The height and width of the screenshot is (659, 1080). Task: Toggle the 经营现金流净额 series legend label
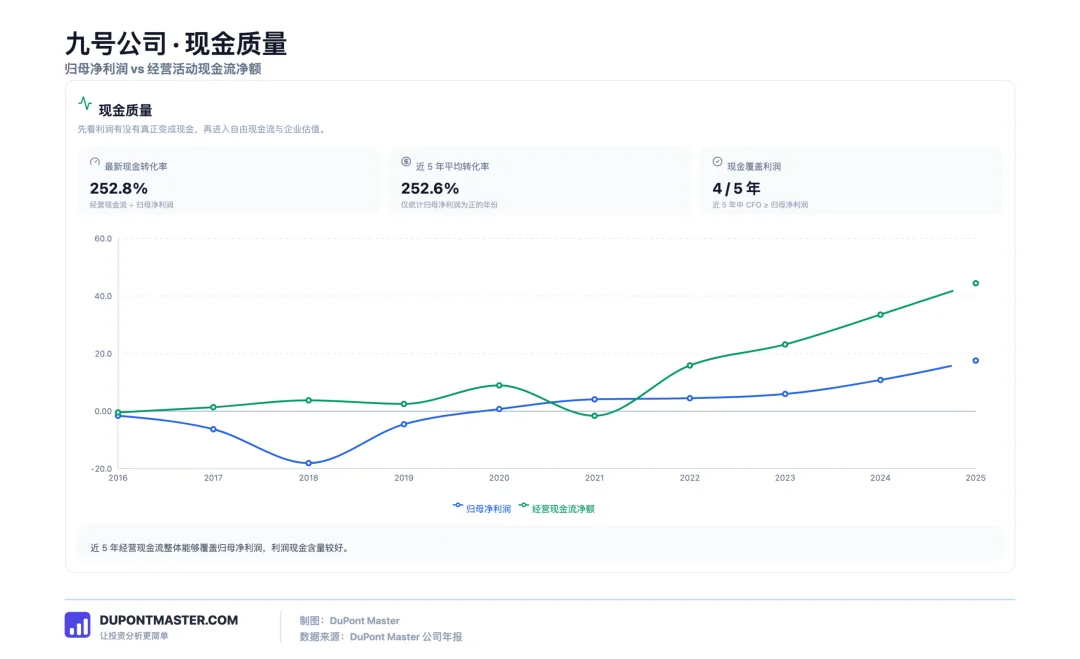pos(563,509)
